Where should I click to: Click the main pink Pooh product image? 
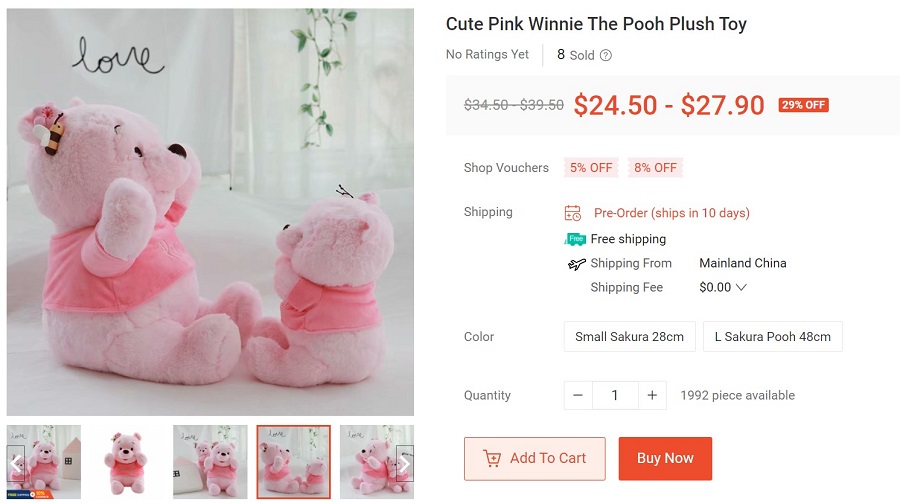click(210, 212)
